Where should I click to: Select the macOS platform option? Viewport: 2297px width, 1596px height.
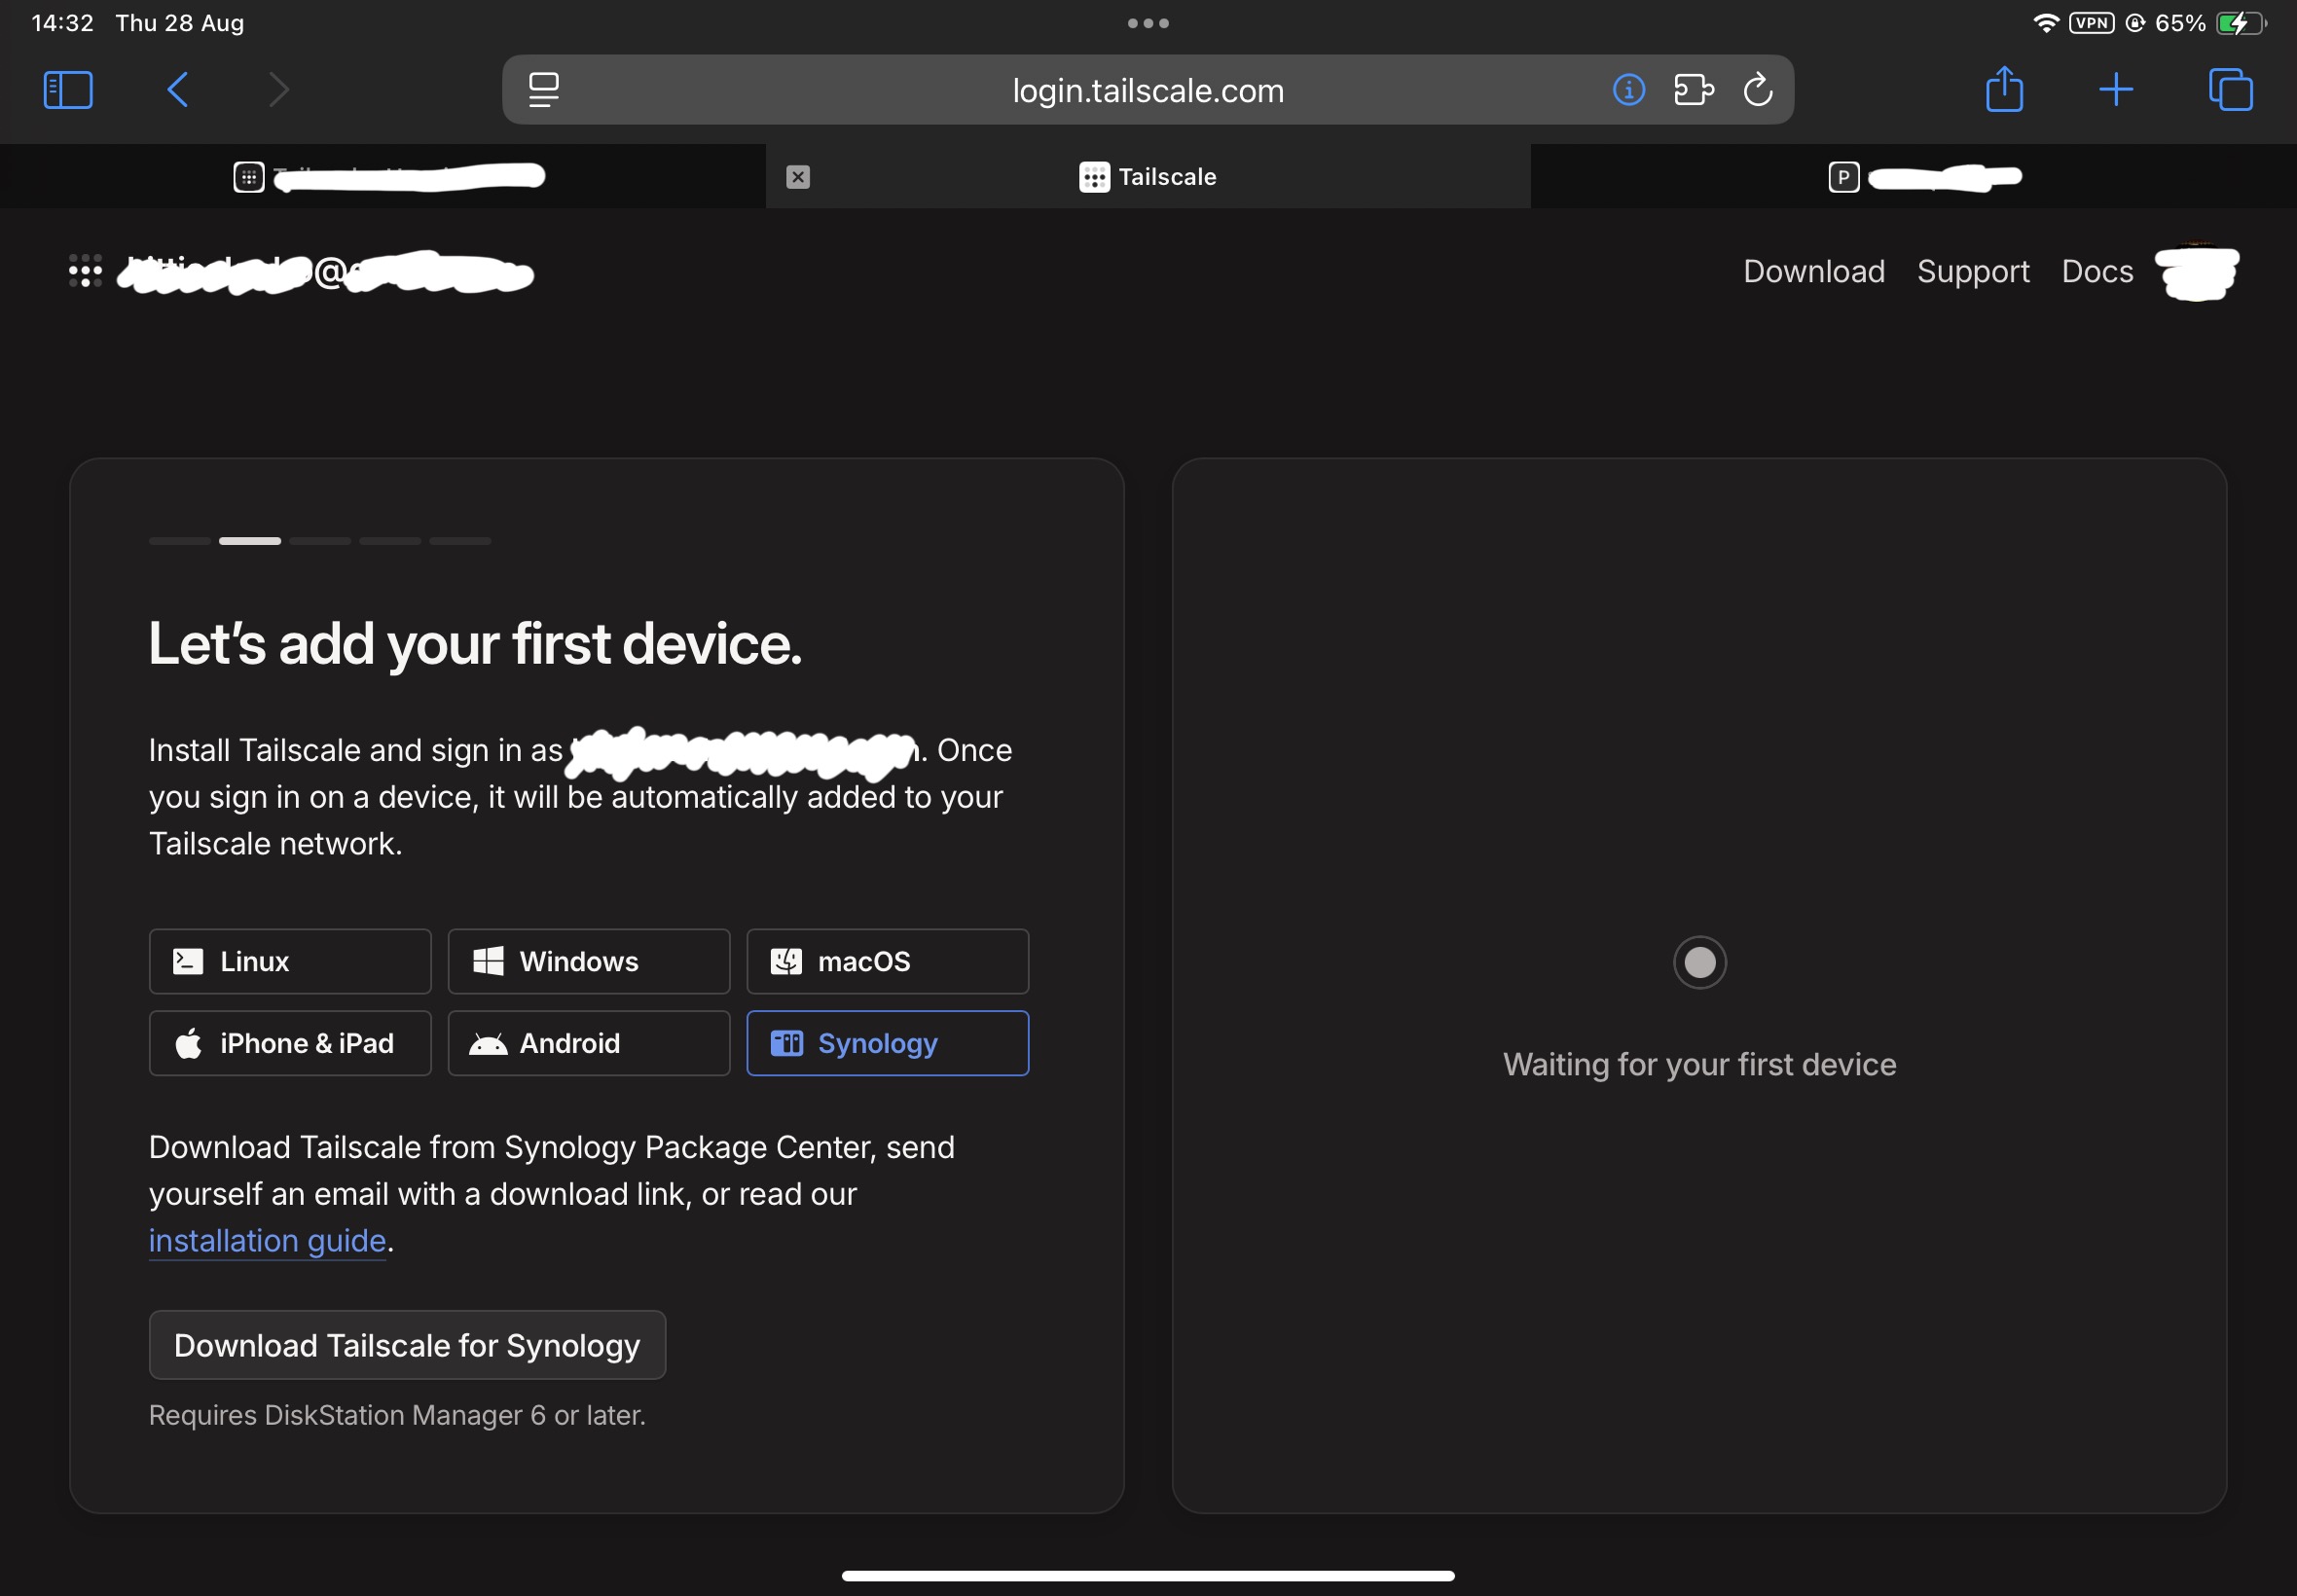[x=887, y=961]
